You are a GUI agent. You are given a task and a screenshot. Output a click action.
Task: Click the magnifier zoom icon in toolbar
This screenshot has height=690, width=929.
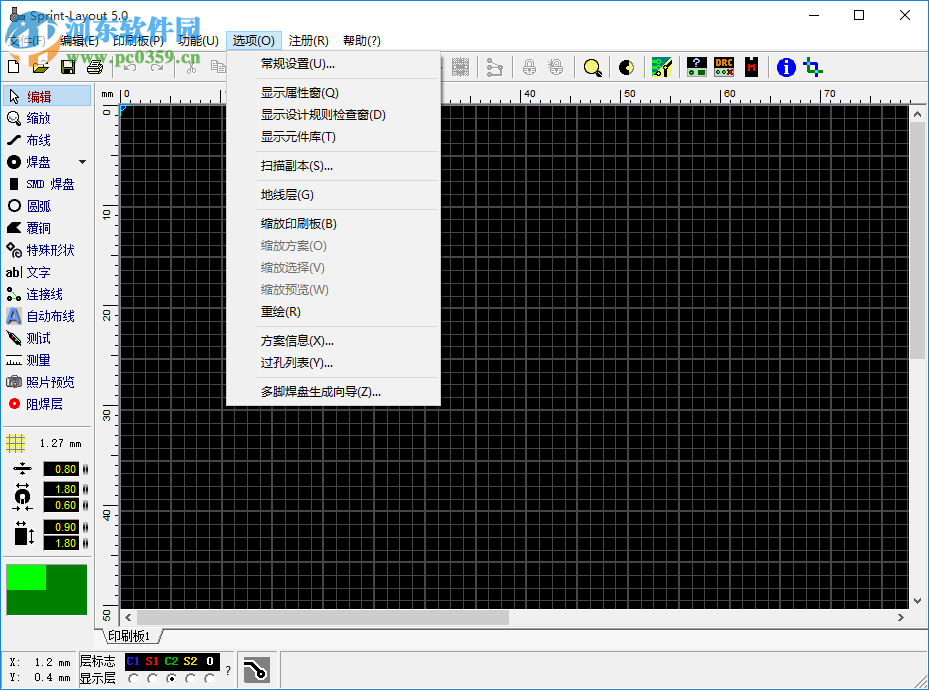[x=592, y=68]
